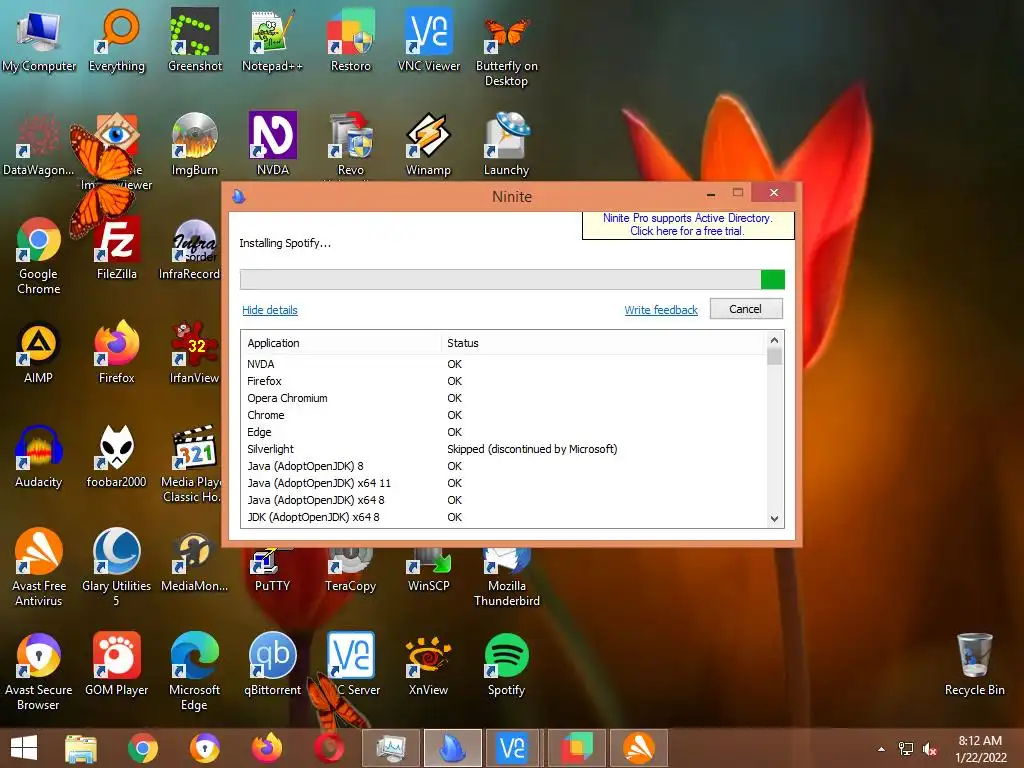Image resolution: width=1024 pixels, height=768 pixels.
Task: Open the IrfanView desktop icon
Action: 194,352
